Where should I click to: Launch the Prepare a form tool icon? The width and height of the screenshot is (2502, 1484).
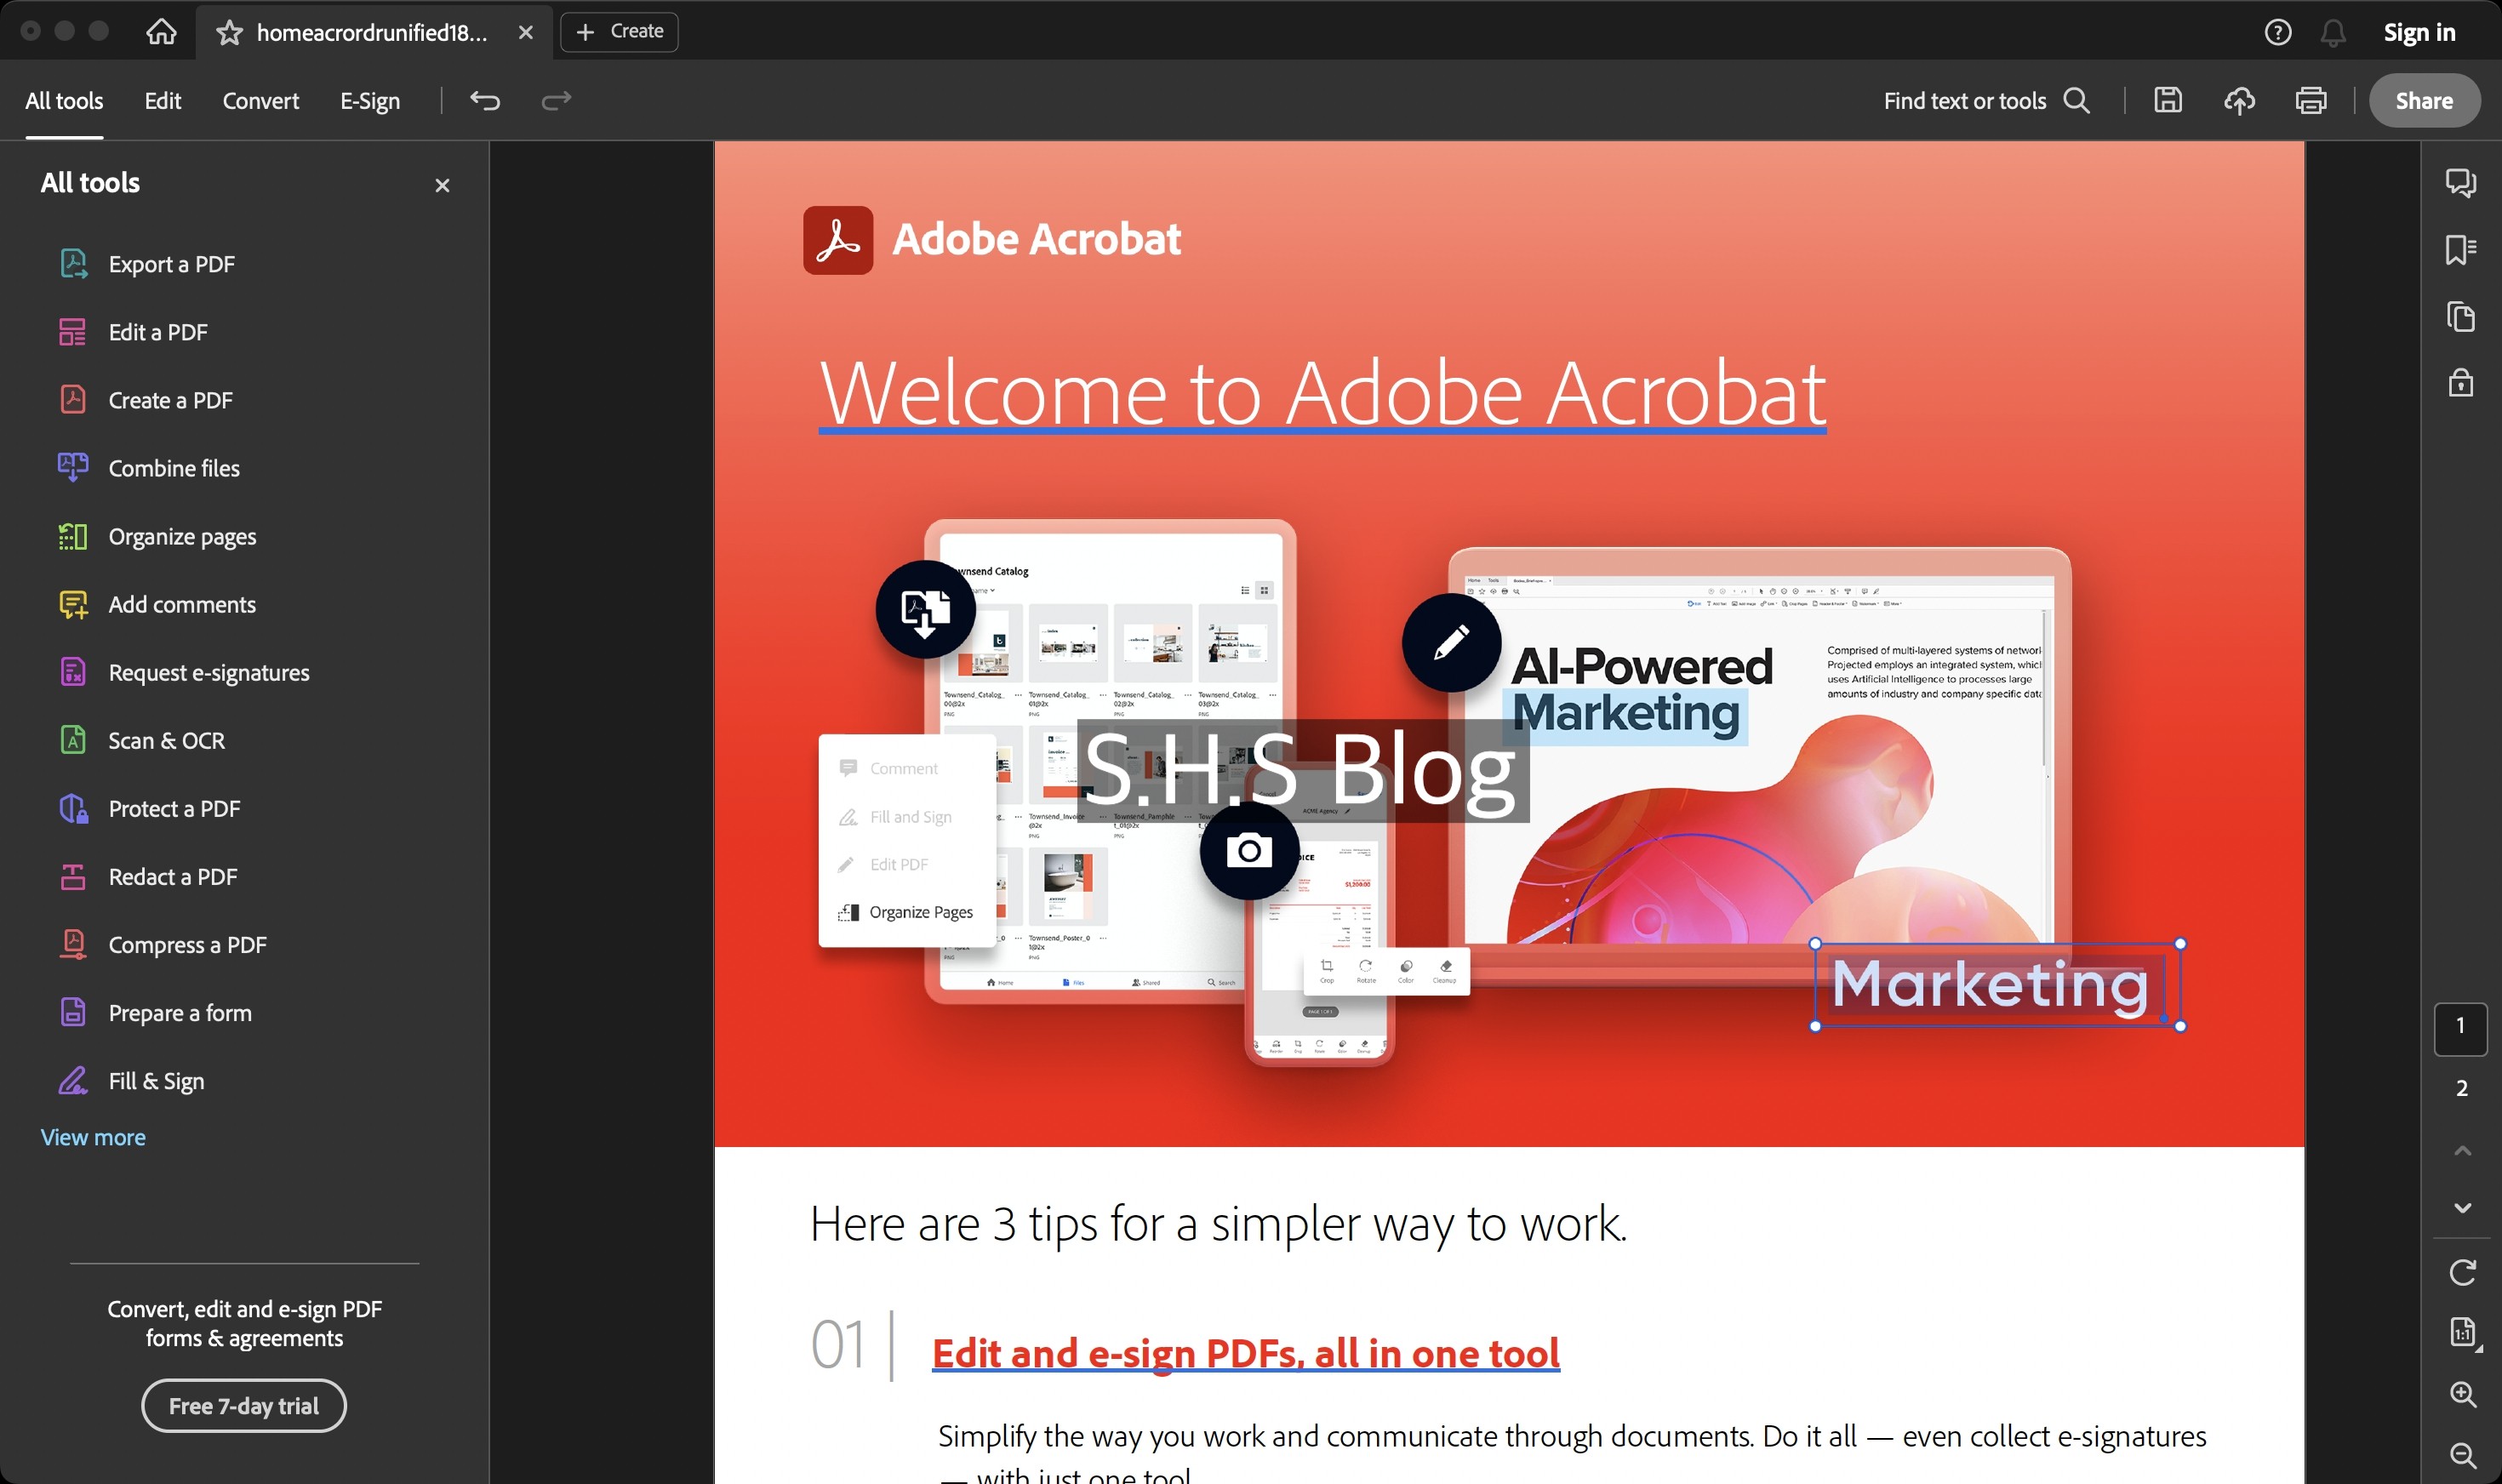click(73, 1012)
